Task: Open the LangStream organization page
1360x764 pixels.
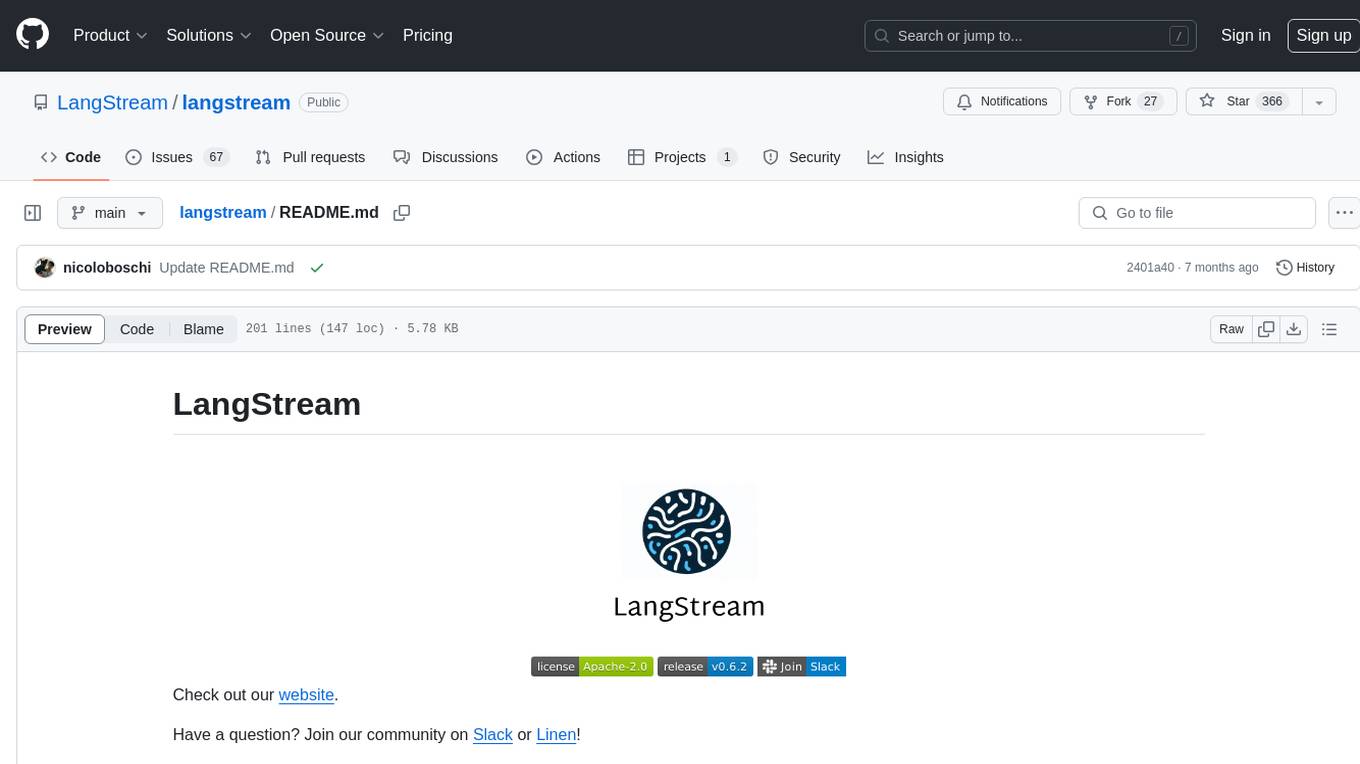Action: 112,102
